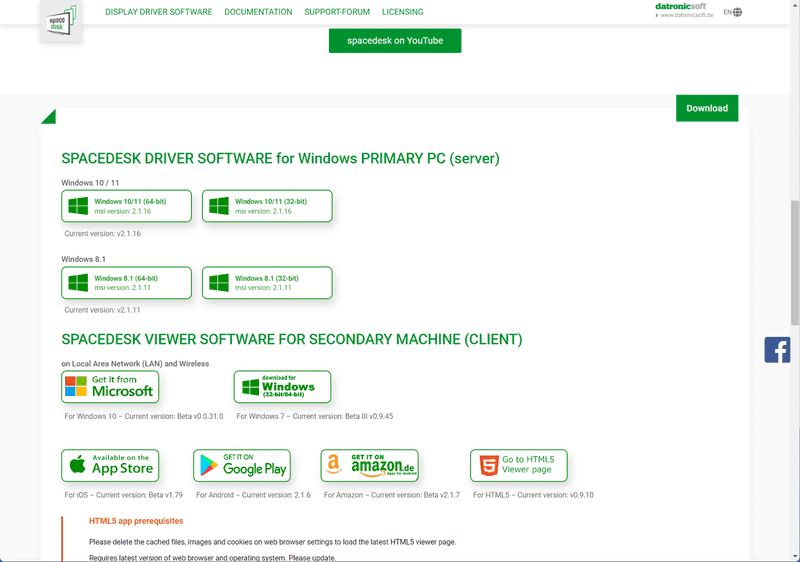Click 'HTML5 app prerequisites' heading

136,521
